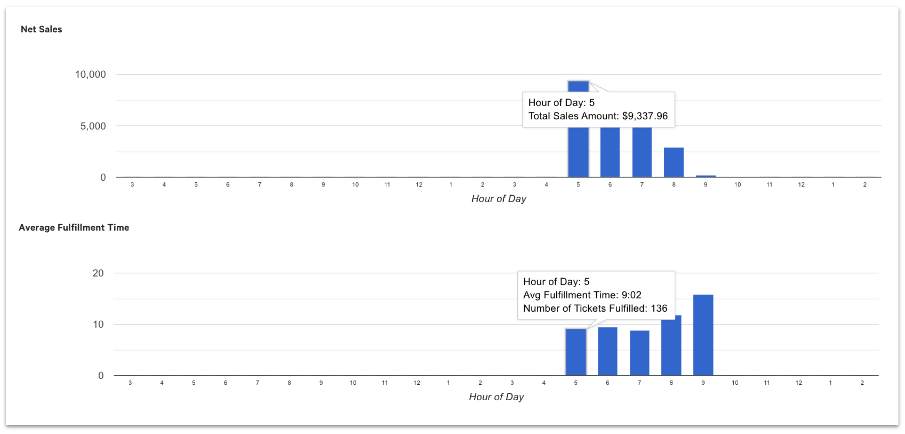Click the hour 7 Fulfillment Time bar

[639, 353]
